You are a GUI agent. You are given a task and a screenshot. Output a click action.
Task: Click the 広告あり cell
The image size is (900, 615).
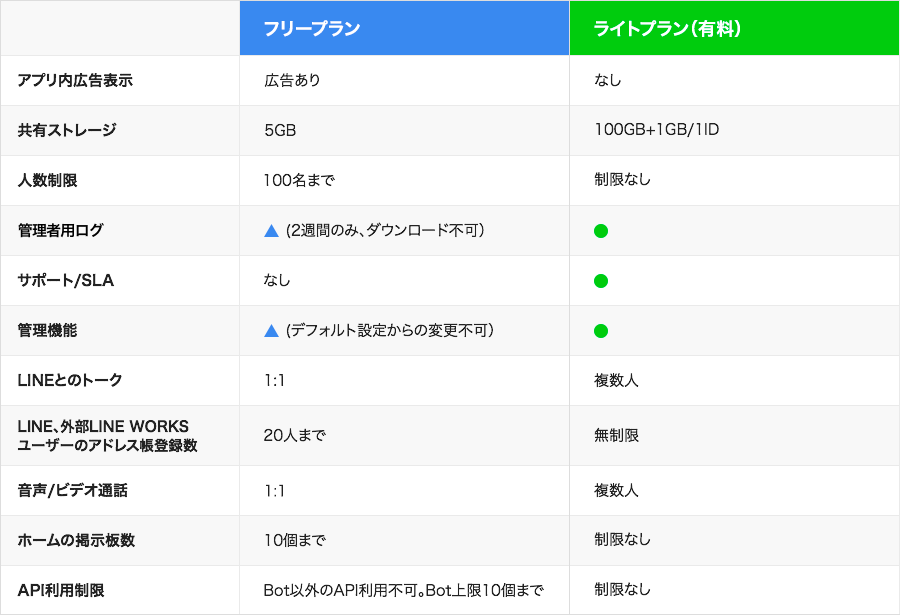[x=292, y=81]
